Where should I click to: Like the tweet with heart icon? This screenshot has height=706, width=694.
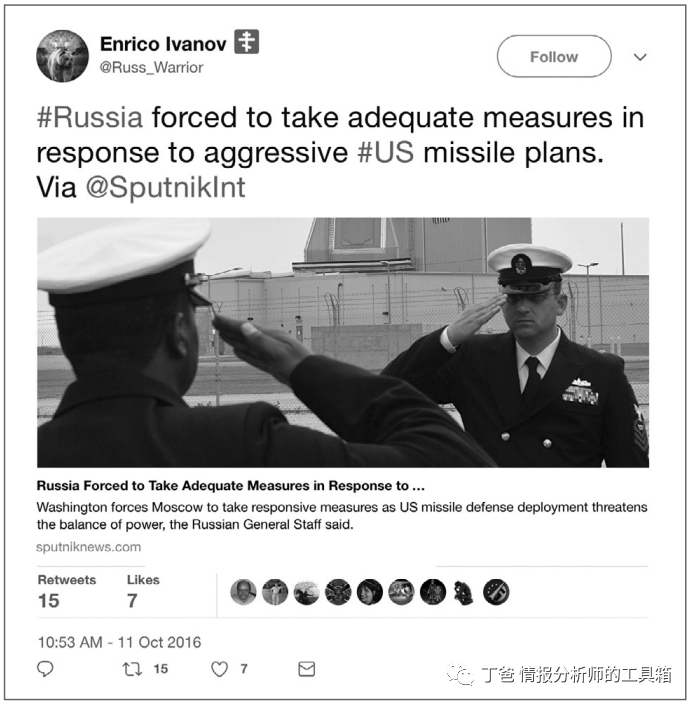219,669
